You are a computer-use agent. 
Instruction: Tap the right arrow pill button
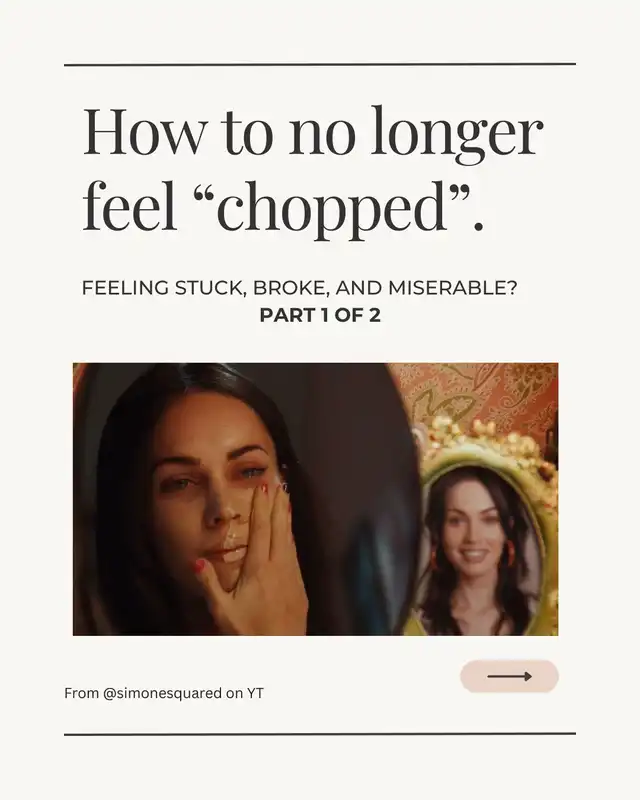509,676
